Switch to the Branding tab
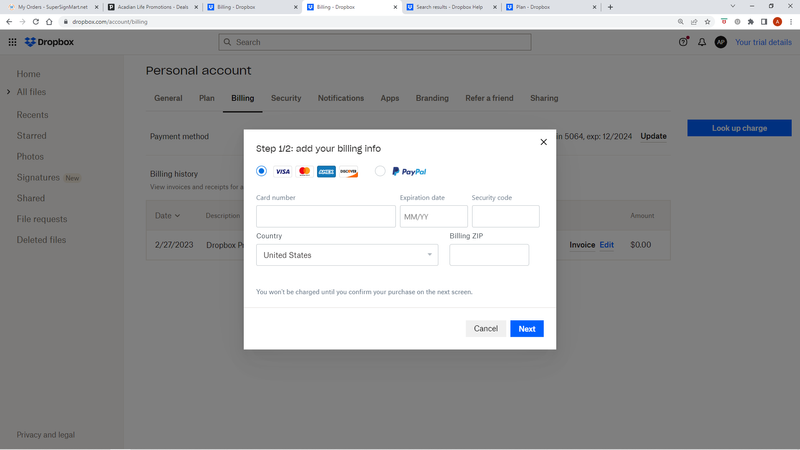Viewport: 800px width, 450px height. [432, 98]
